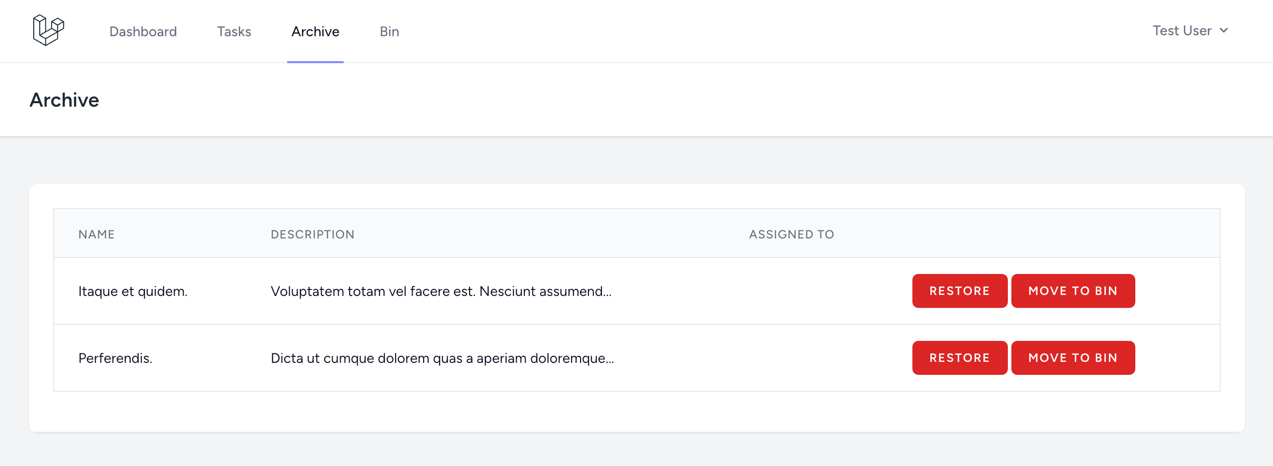Click the description starting 'Voluptatem totam vel'
The height and width of the screenshot is (466, 1273).
point(441,292)
